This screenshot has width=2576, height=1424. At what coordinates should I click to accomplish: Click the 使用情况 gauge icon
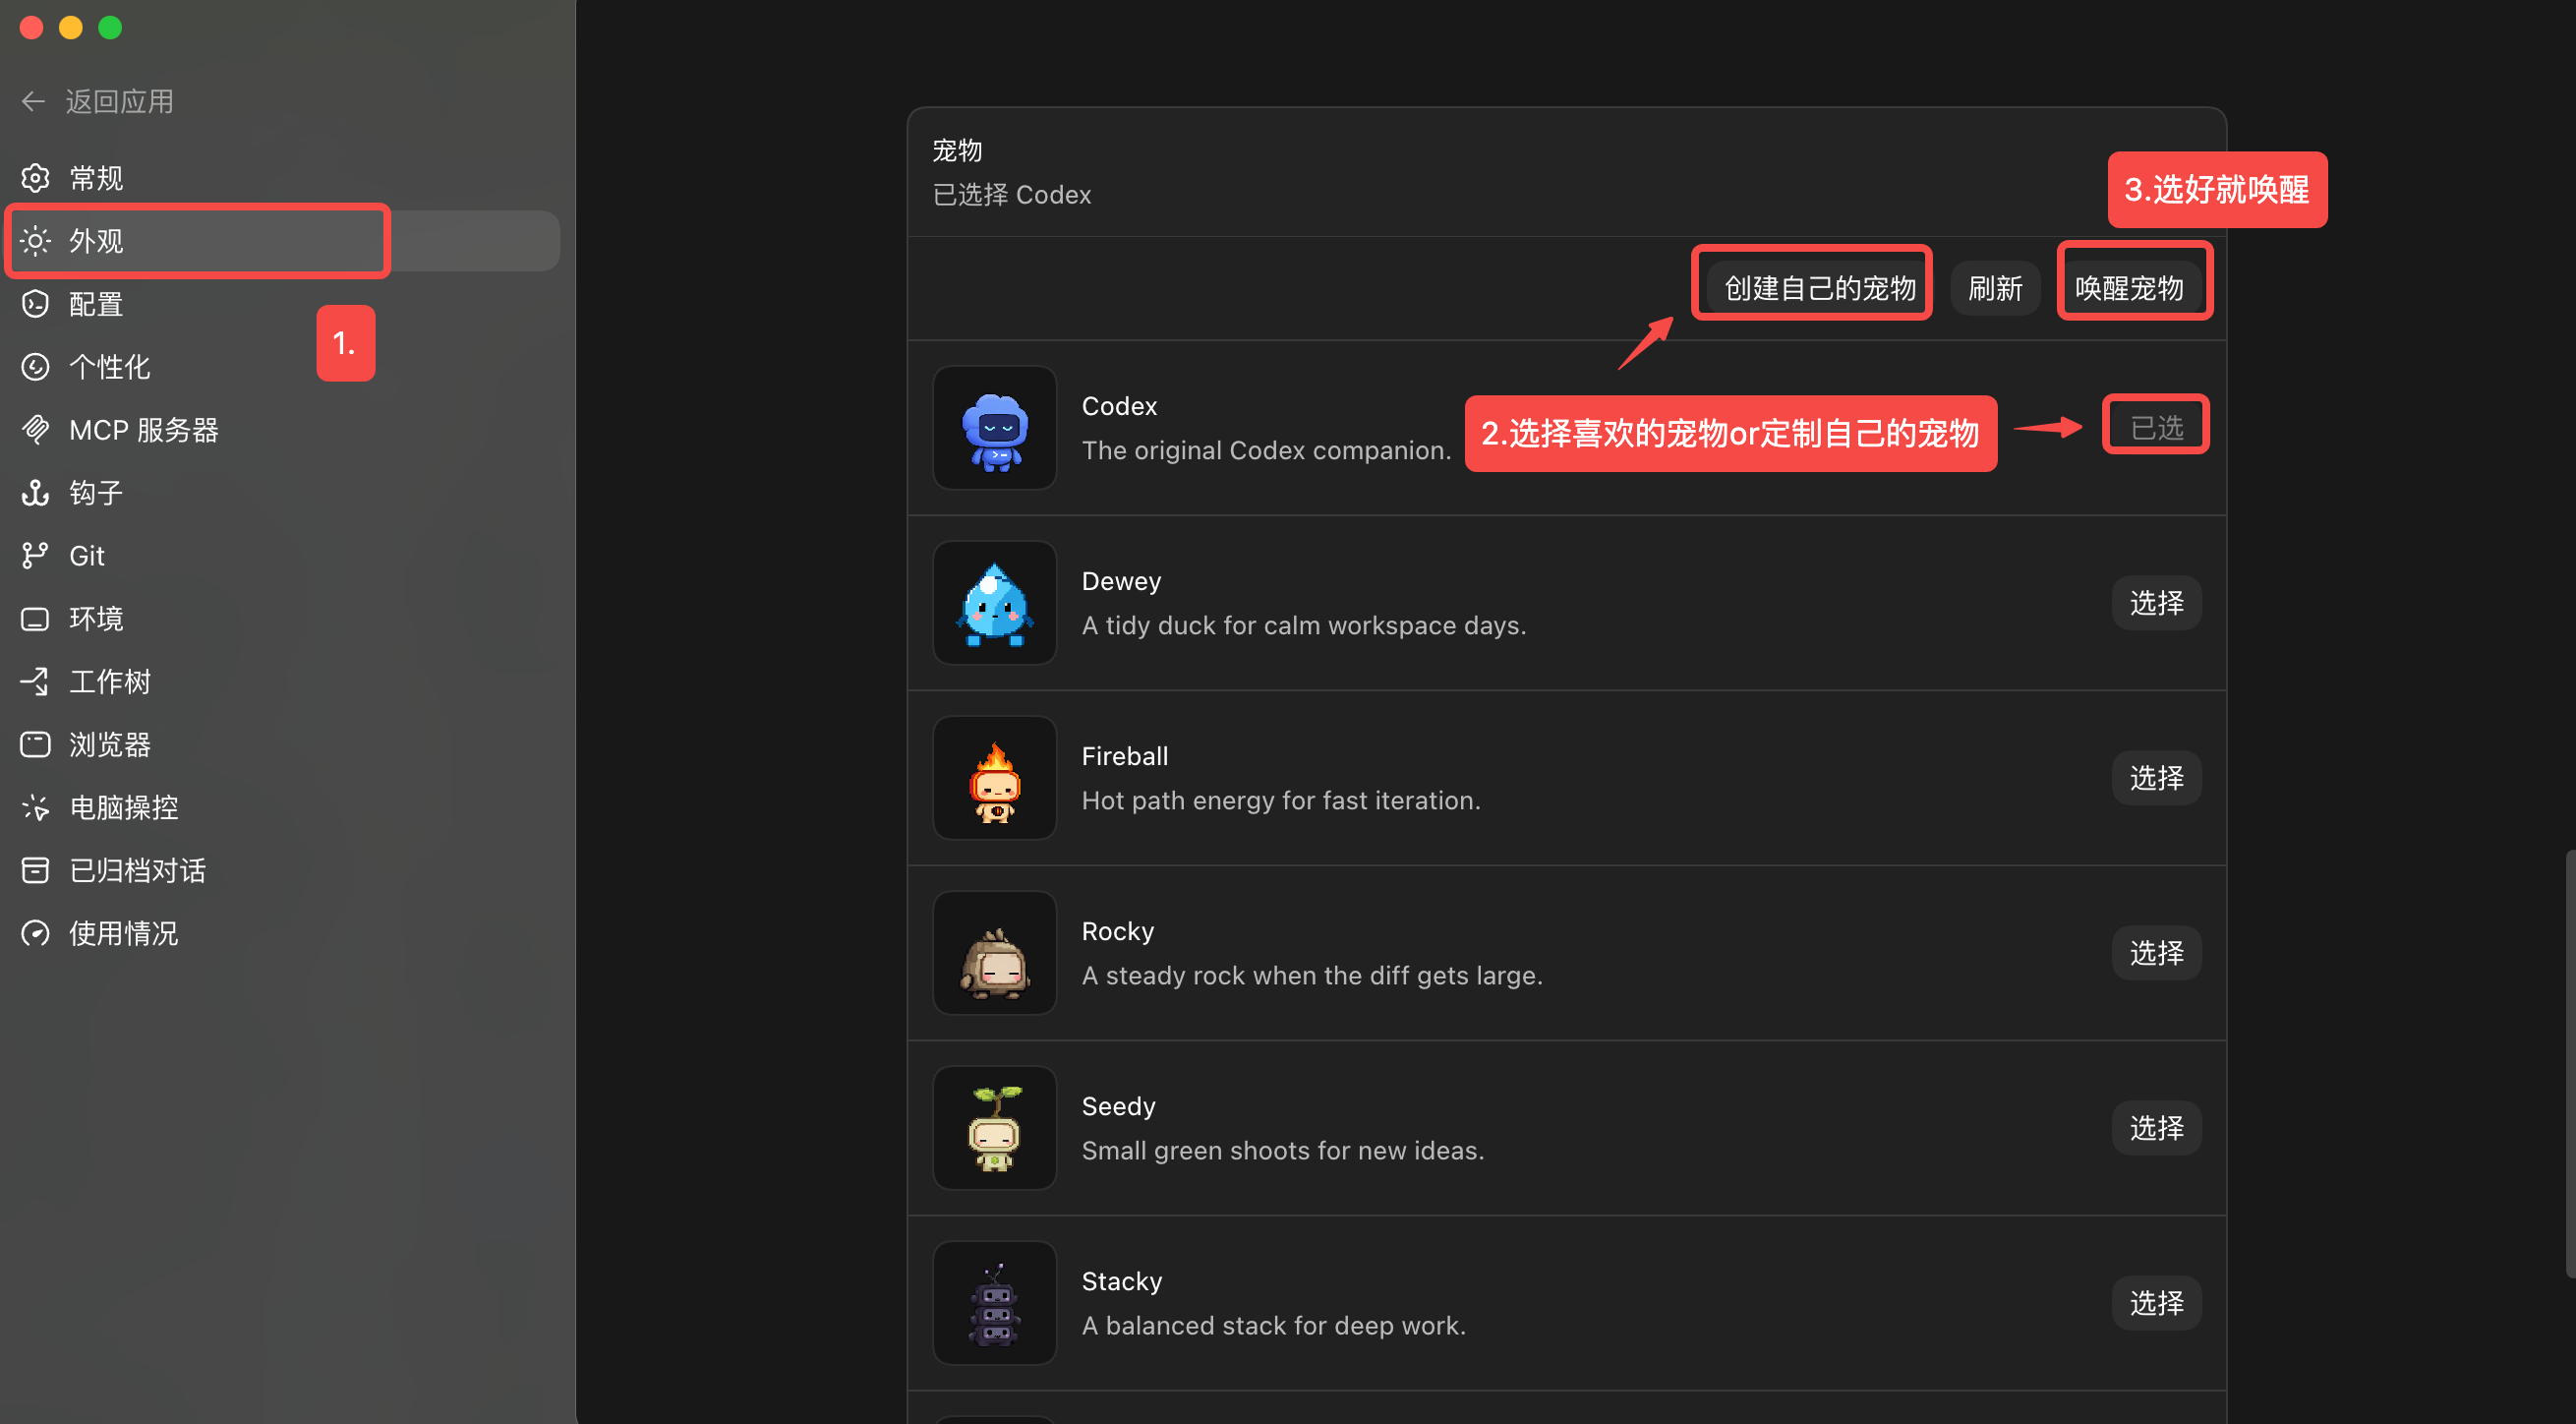35,934
